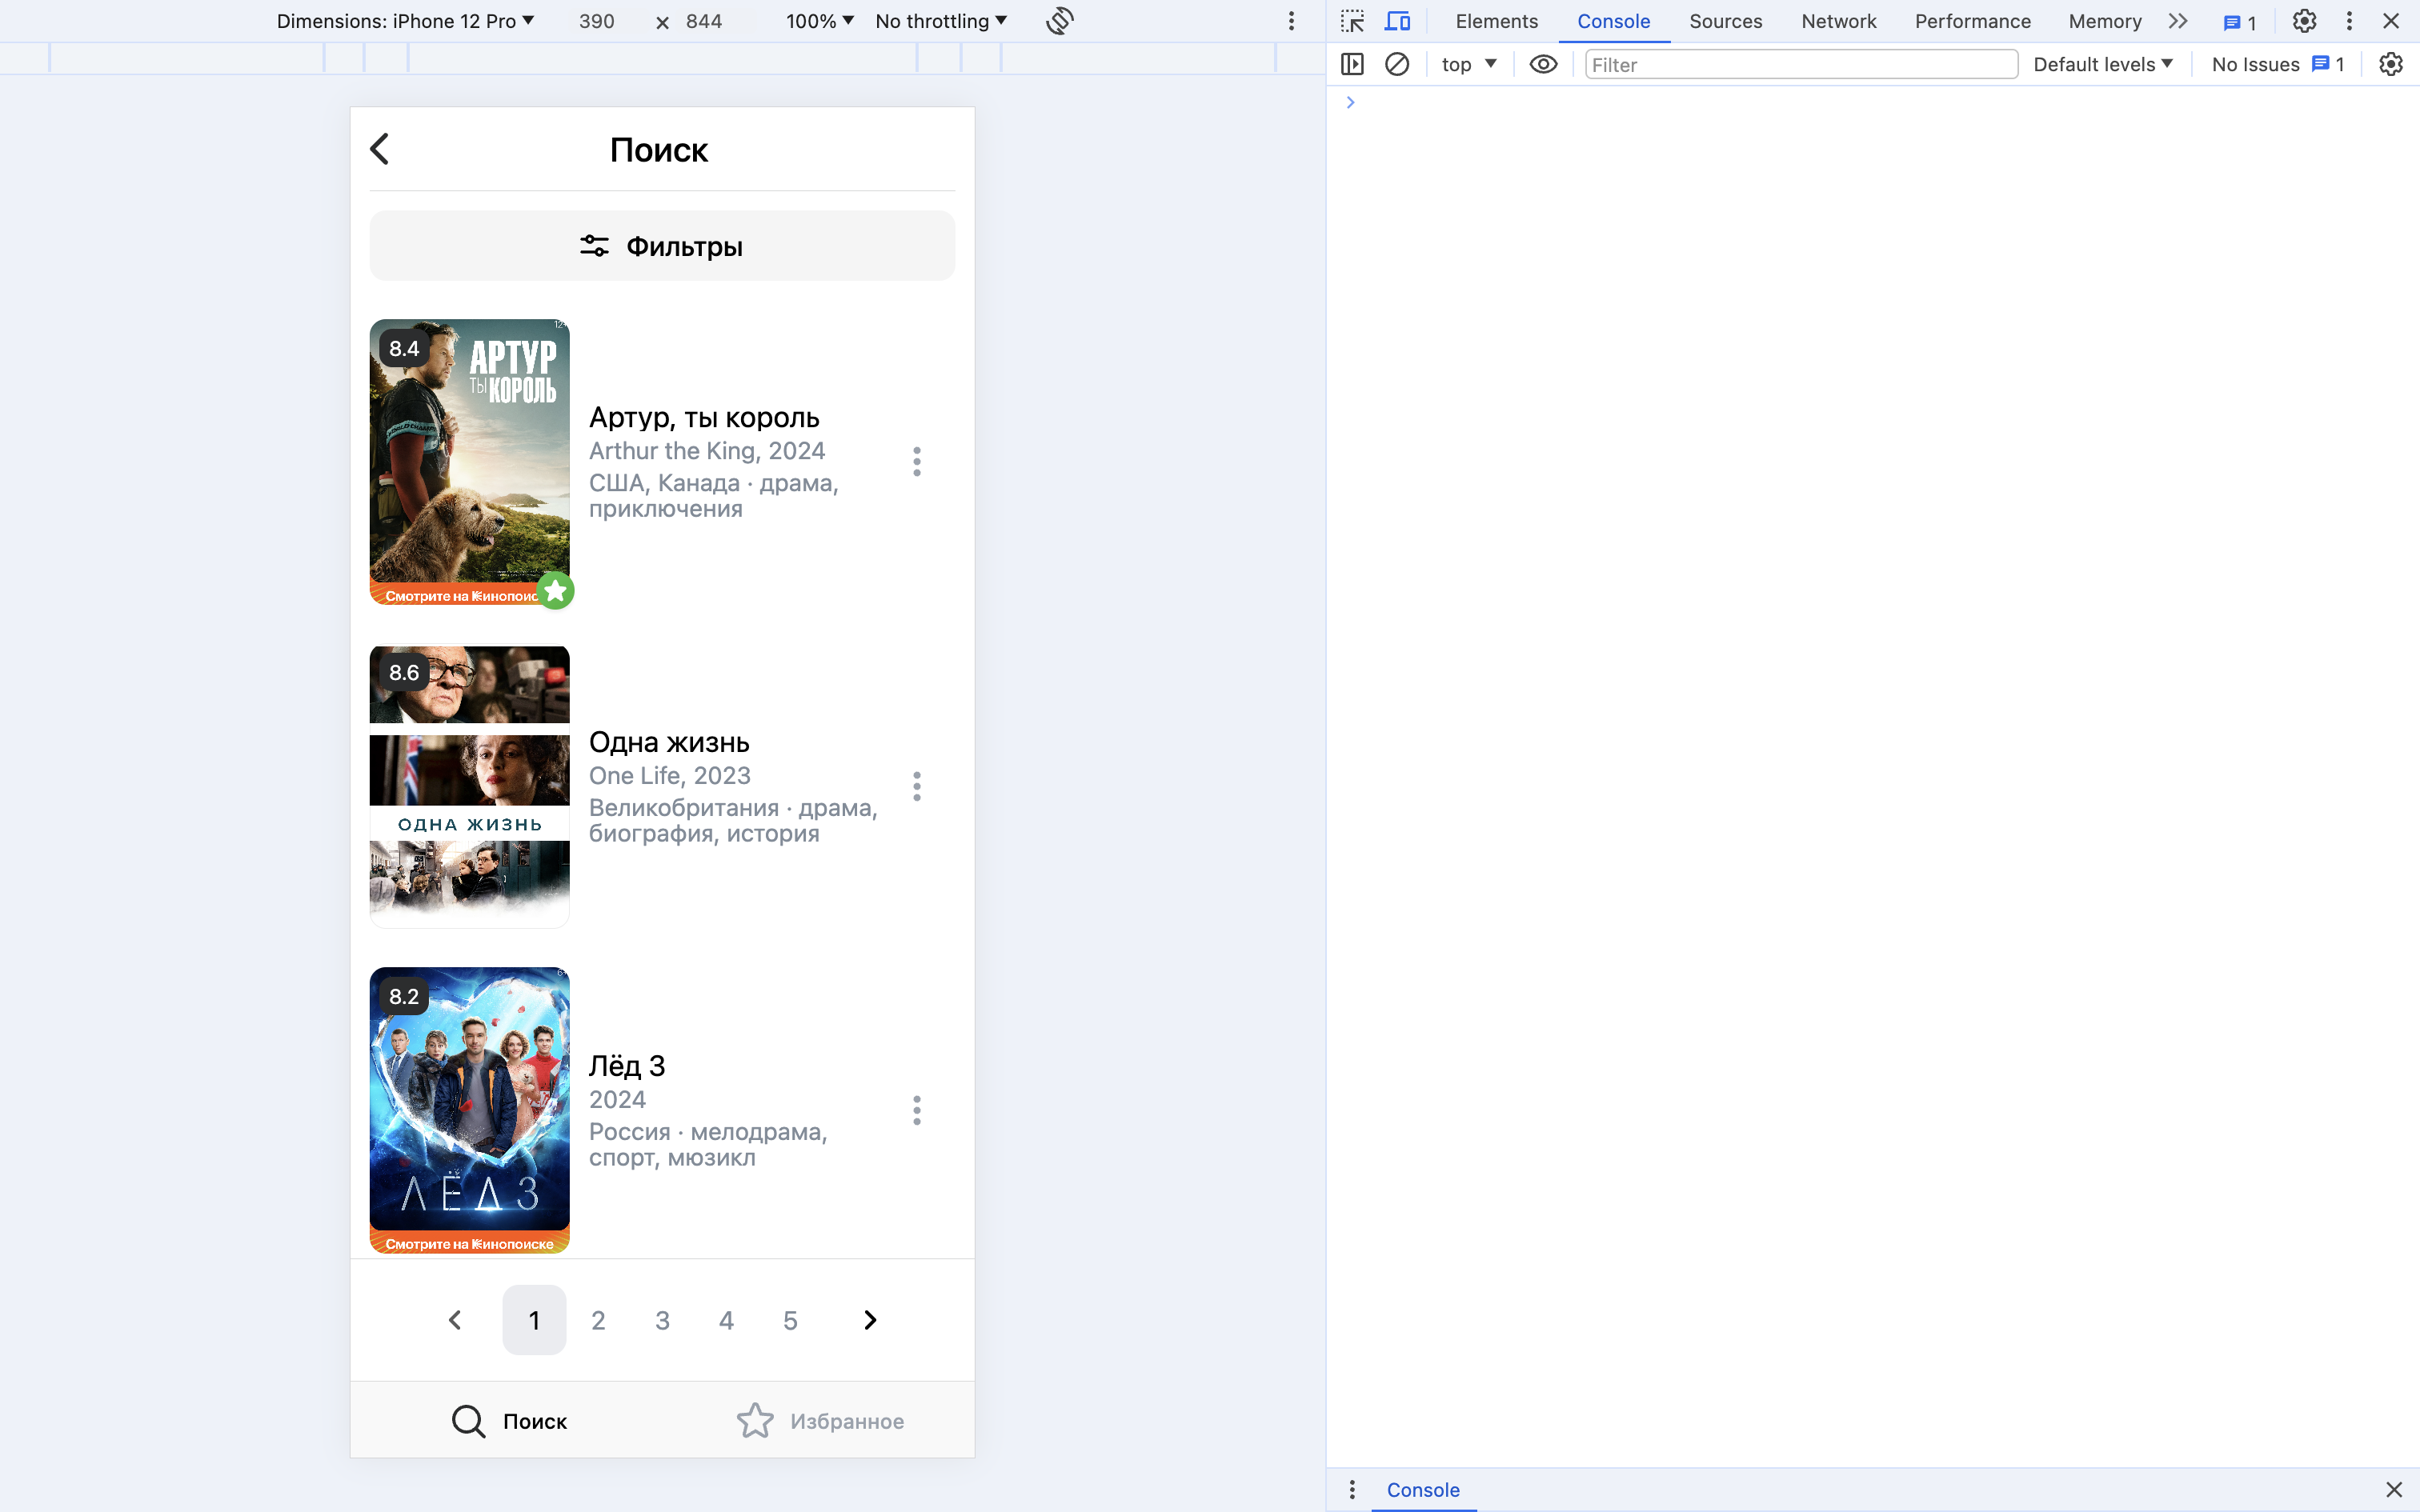Screen dimensions: 2420x1512
Task: Jump to page 5 of results
Action: coord(790,1320)
